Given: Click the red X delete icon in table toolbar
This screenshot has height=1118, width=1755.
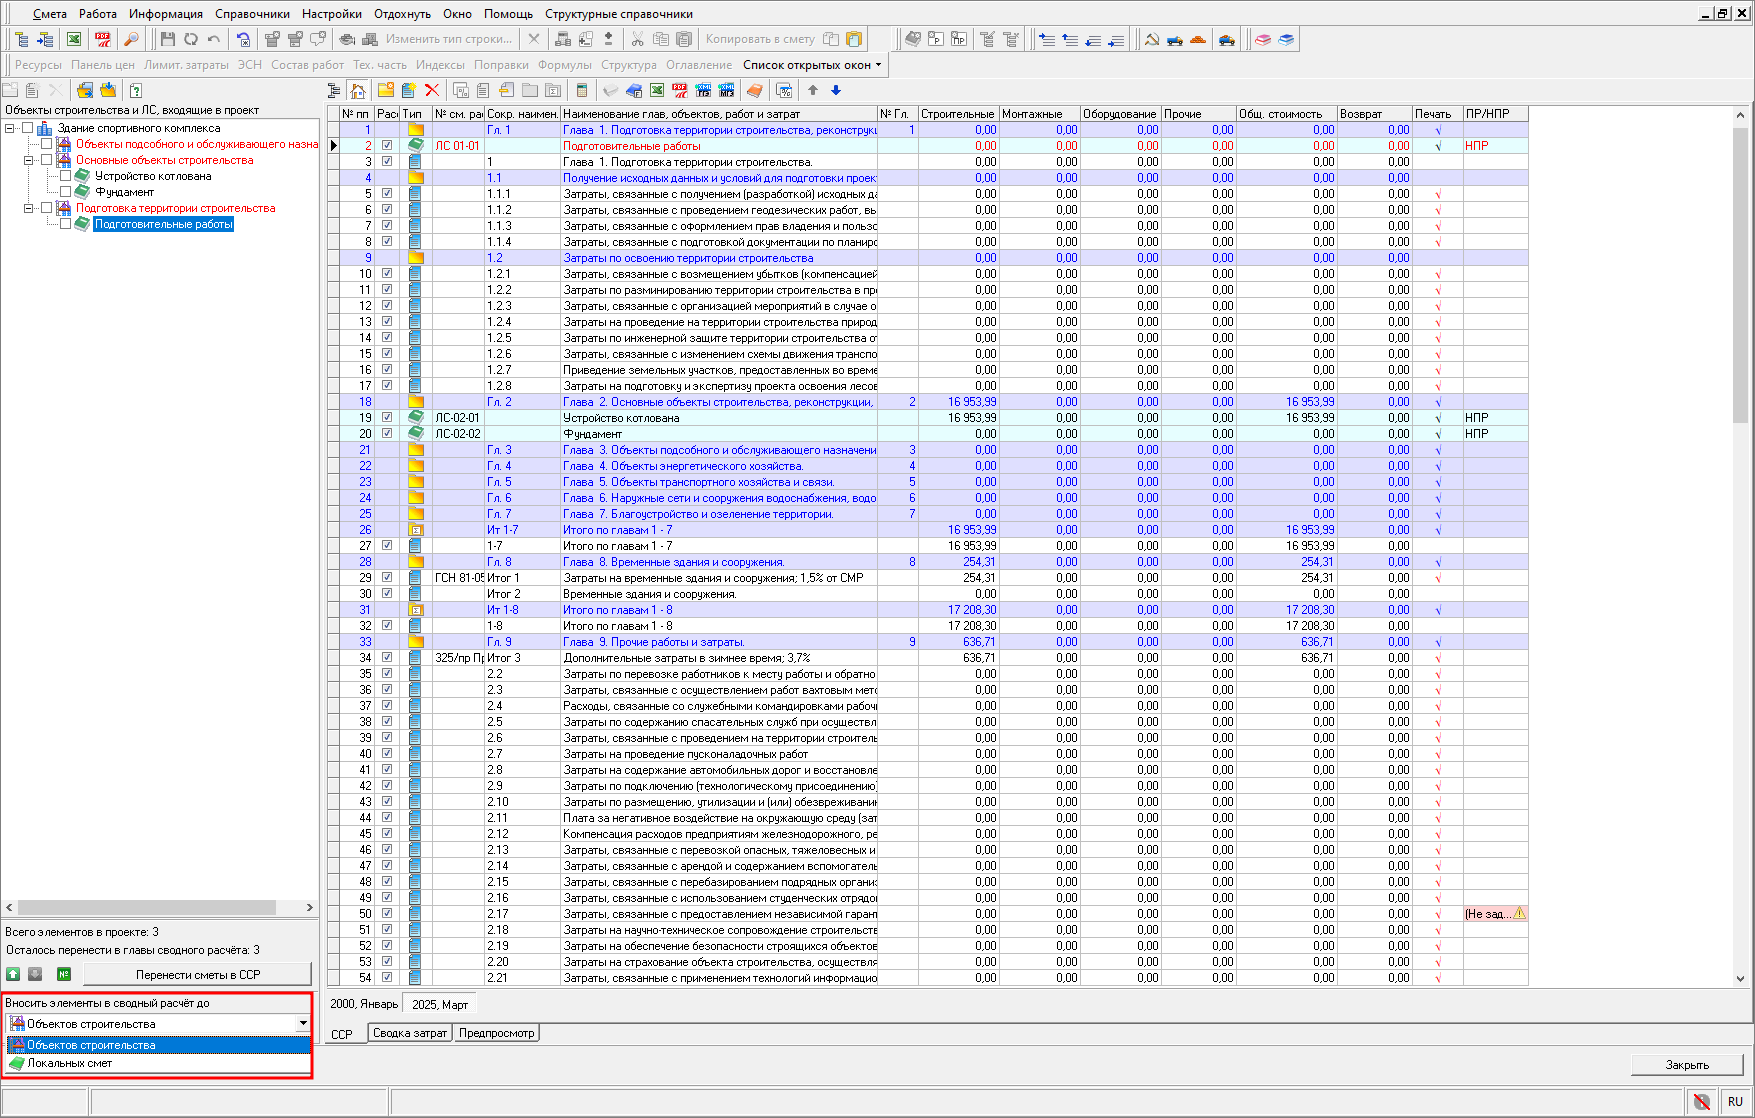Looking at the screenshot, I should [432, 91].
